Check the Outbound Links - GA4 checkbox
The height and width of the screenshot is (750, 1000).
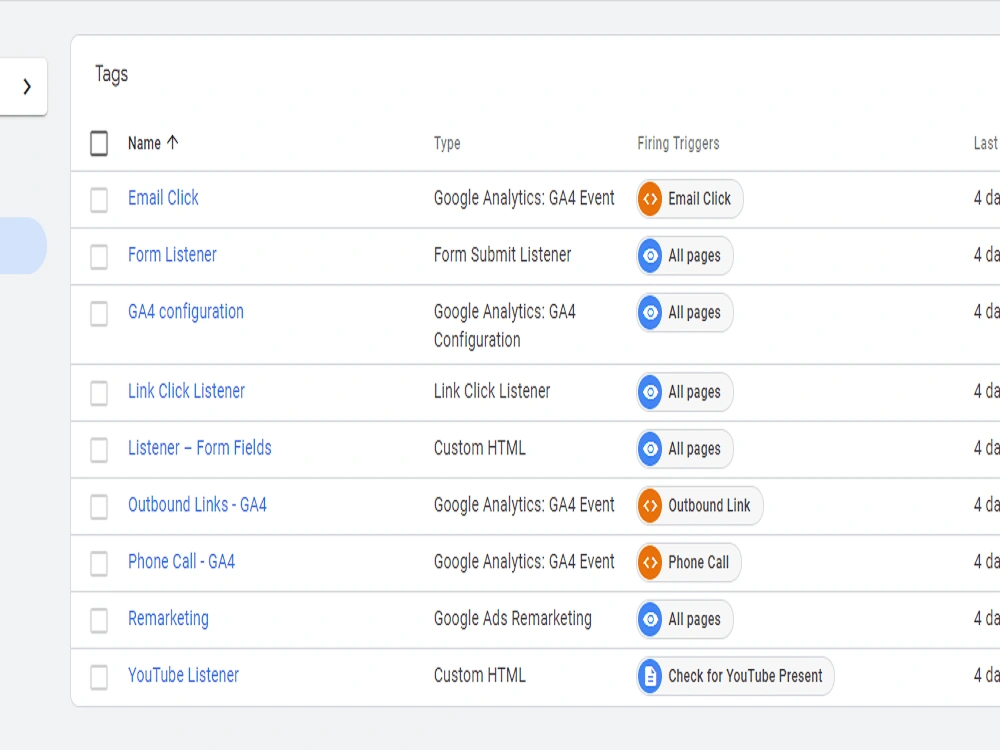click(99, 507)
